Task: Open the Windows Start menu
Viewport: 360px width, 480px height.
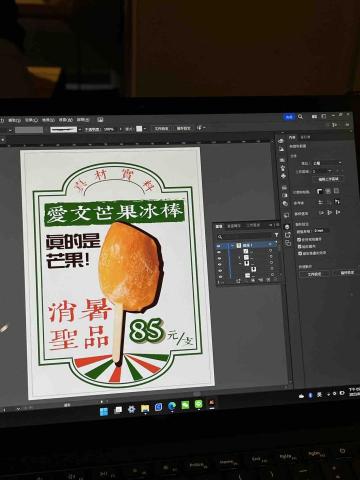Action: pyautogui.click(x=104, y=411)
